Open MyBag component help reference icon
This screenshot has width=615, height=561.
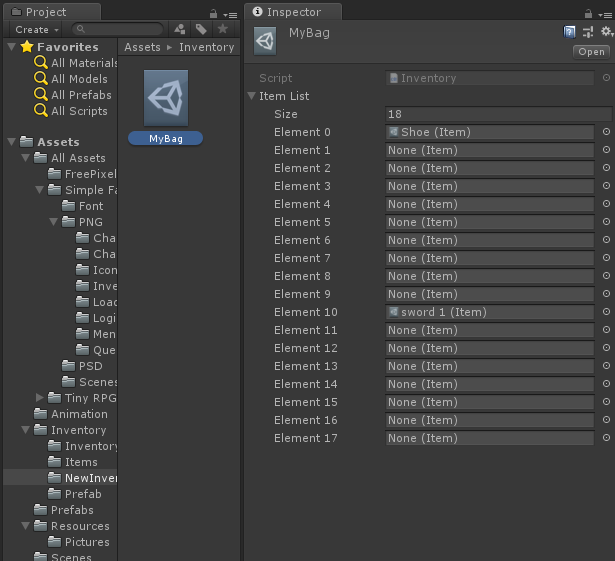[570, 32]
